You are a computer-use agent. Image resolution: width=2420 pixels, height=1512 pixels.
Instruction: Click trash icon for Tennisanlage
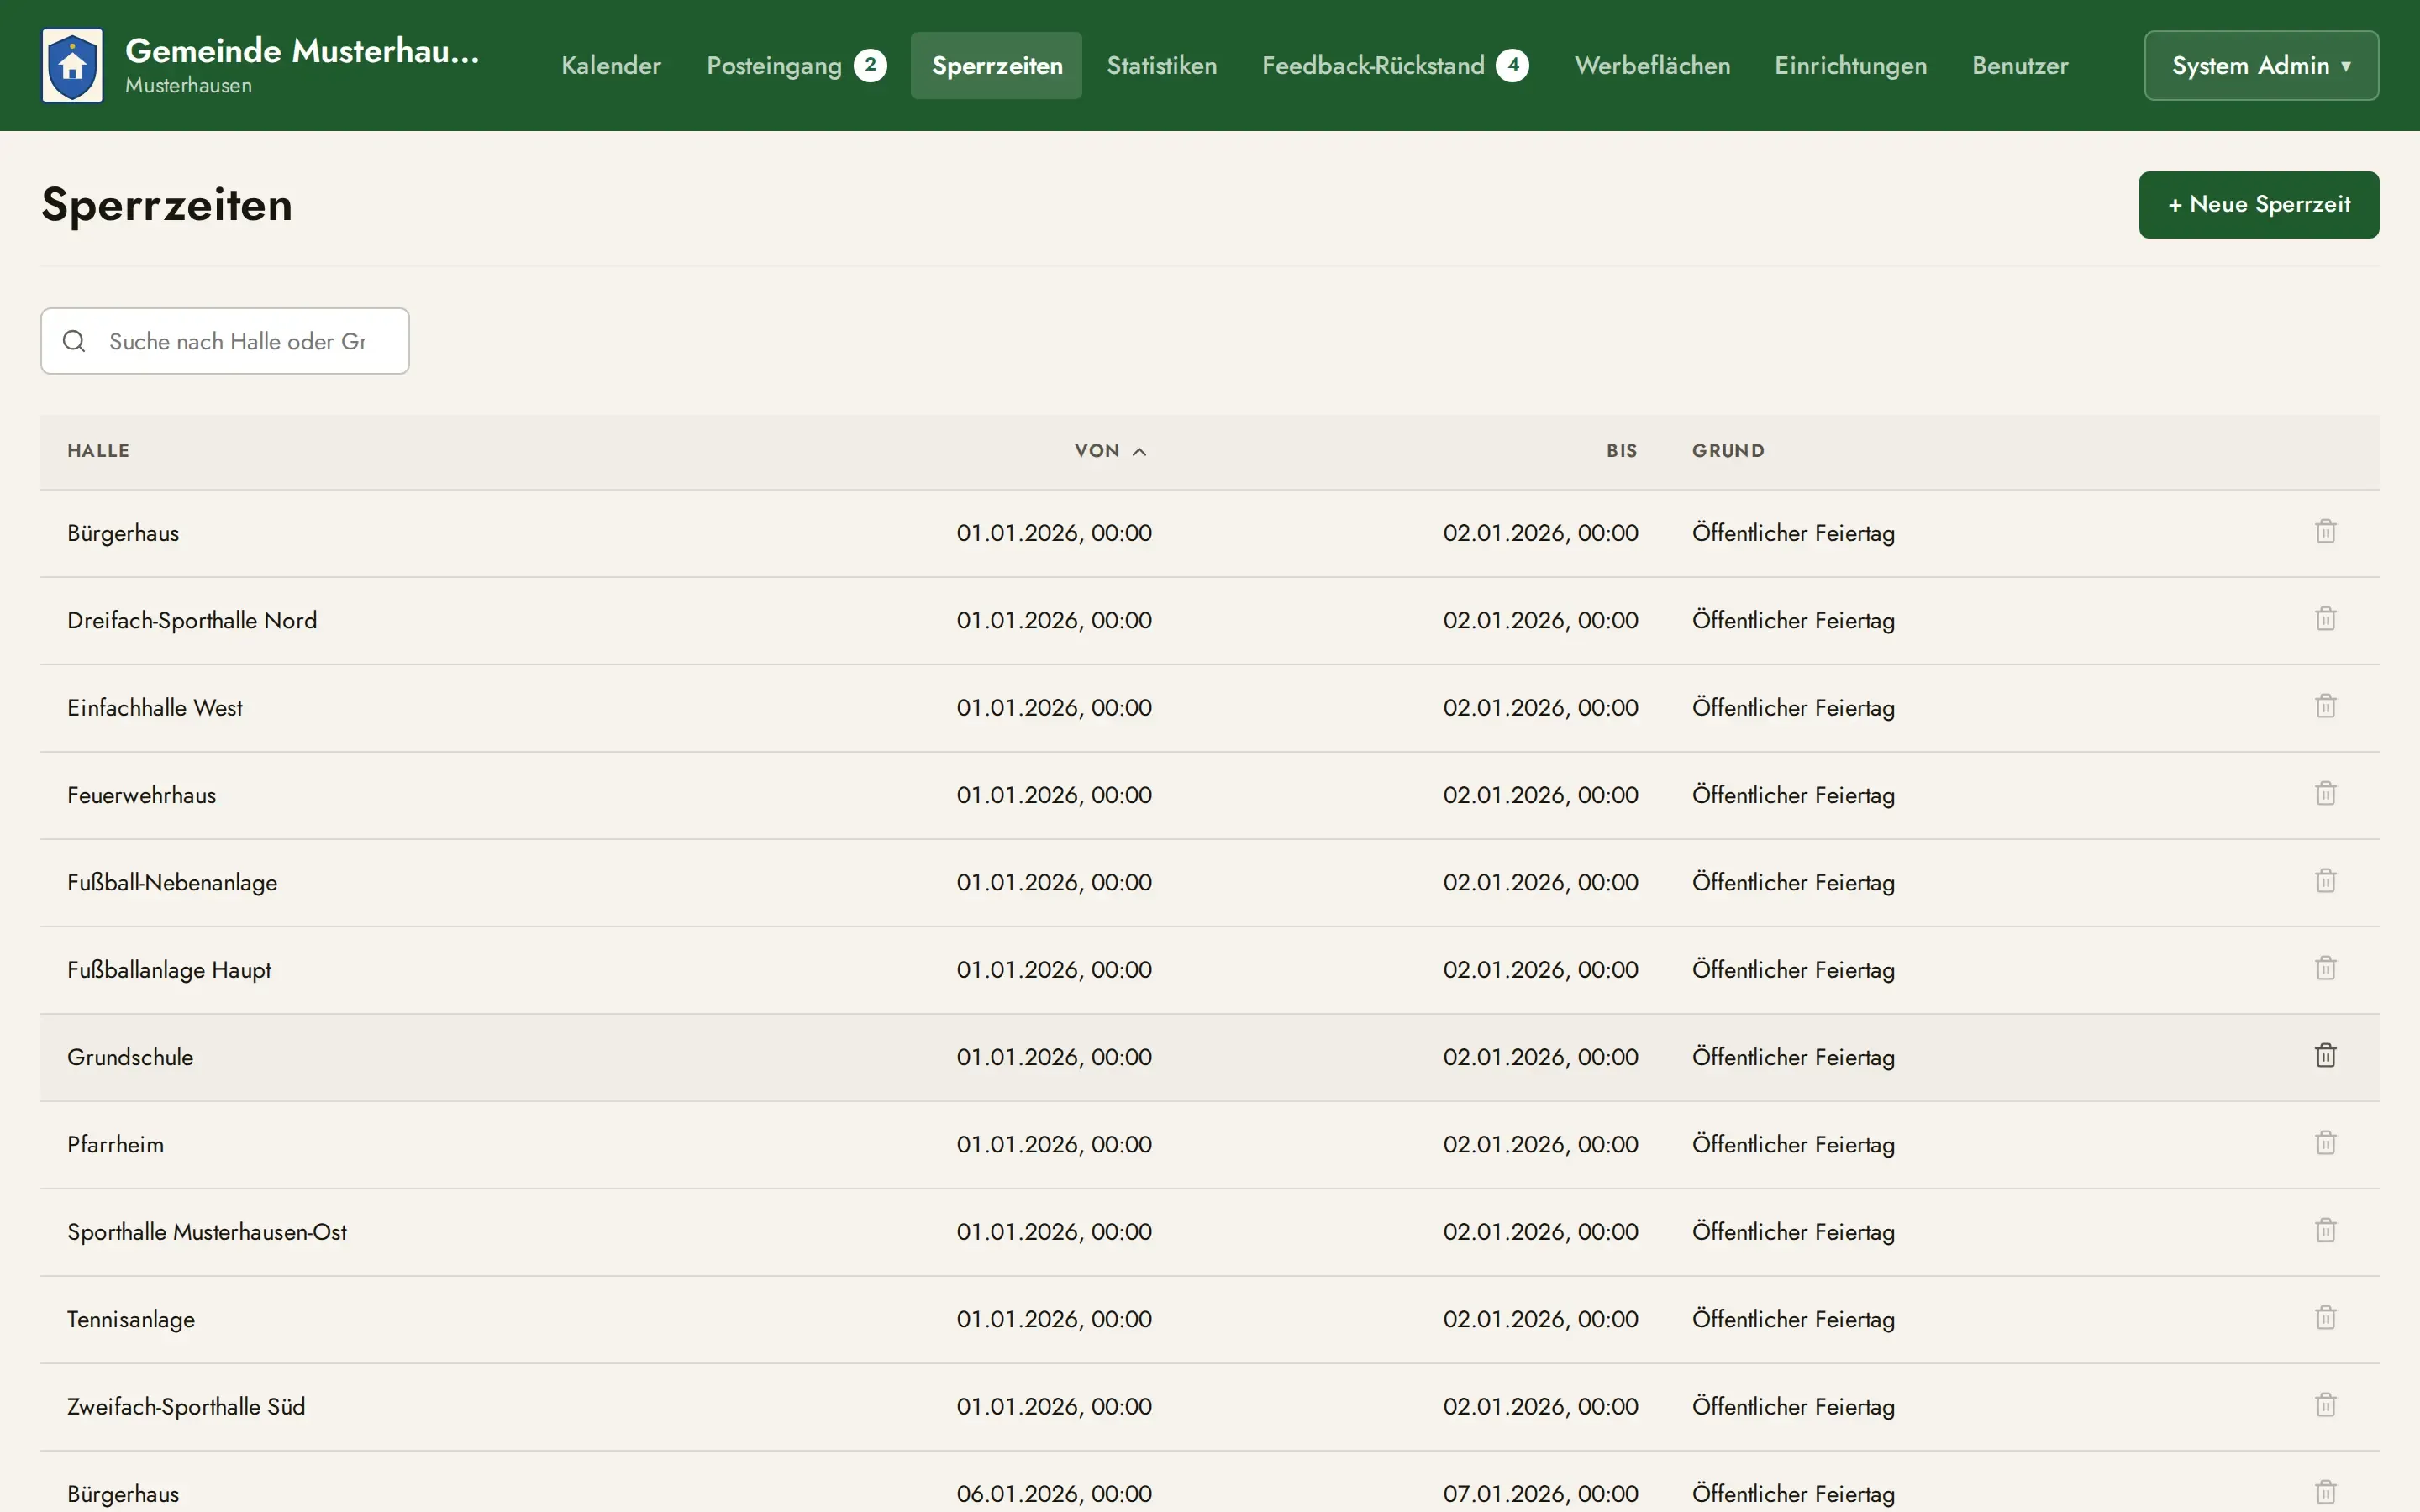click(x=2325, y=1318)
